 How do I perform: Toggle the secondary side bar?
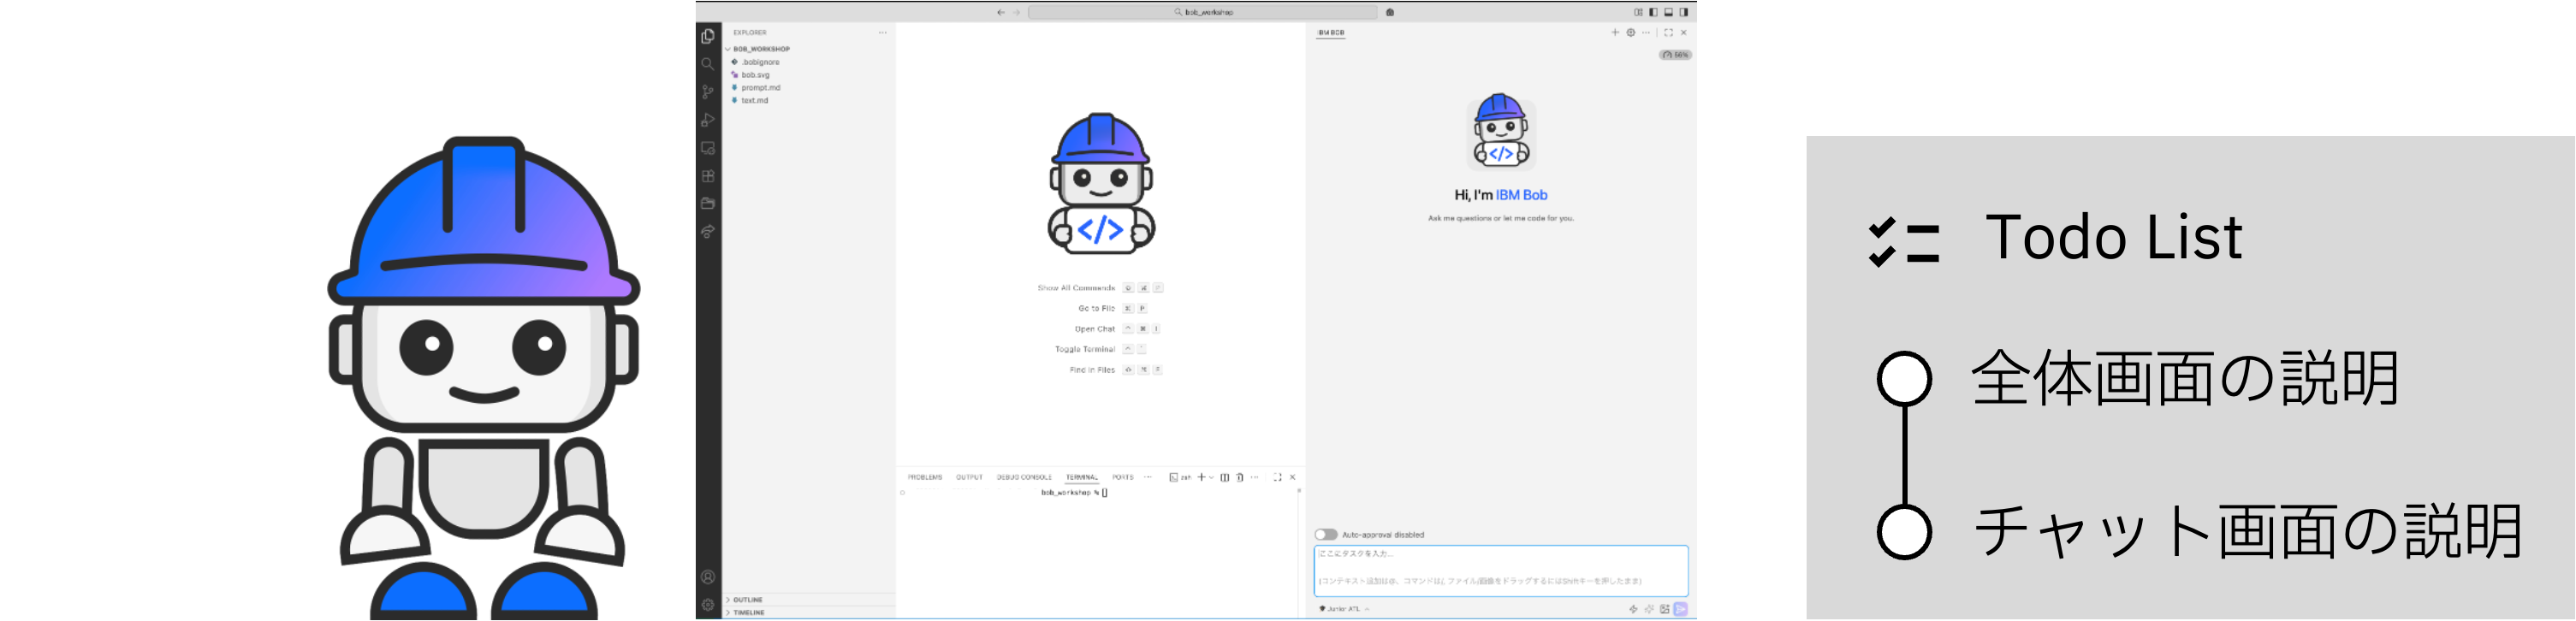[x=1684, y=13]
